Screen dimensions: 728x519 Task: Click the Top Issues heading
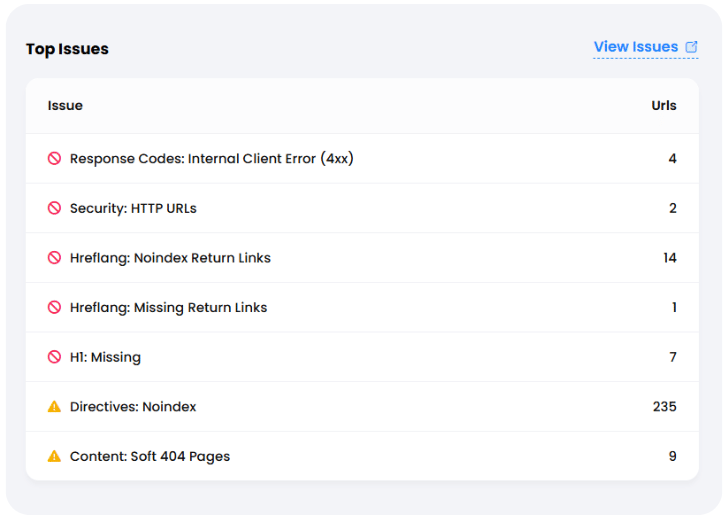coord(67,49)
